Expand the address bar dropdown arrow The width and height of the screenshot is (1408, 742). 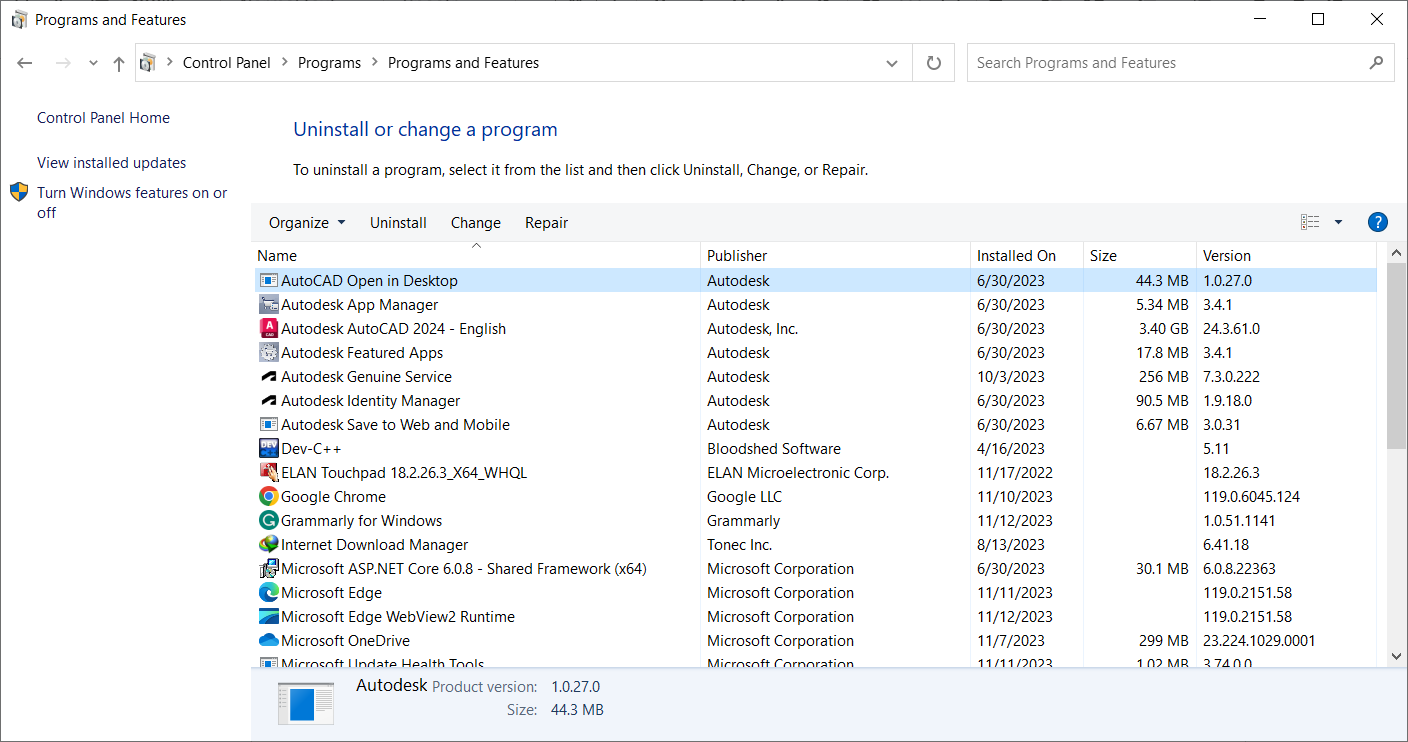pyautogui.click(x=891, y=62)
